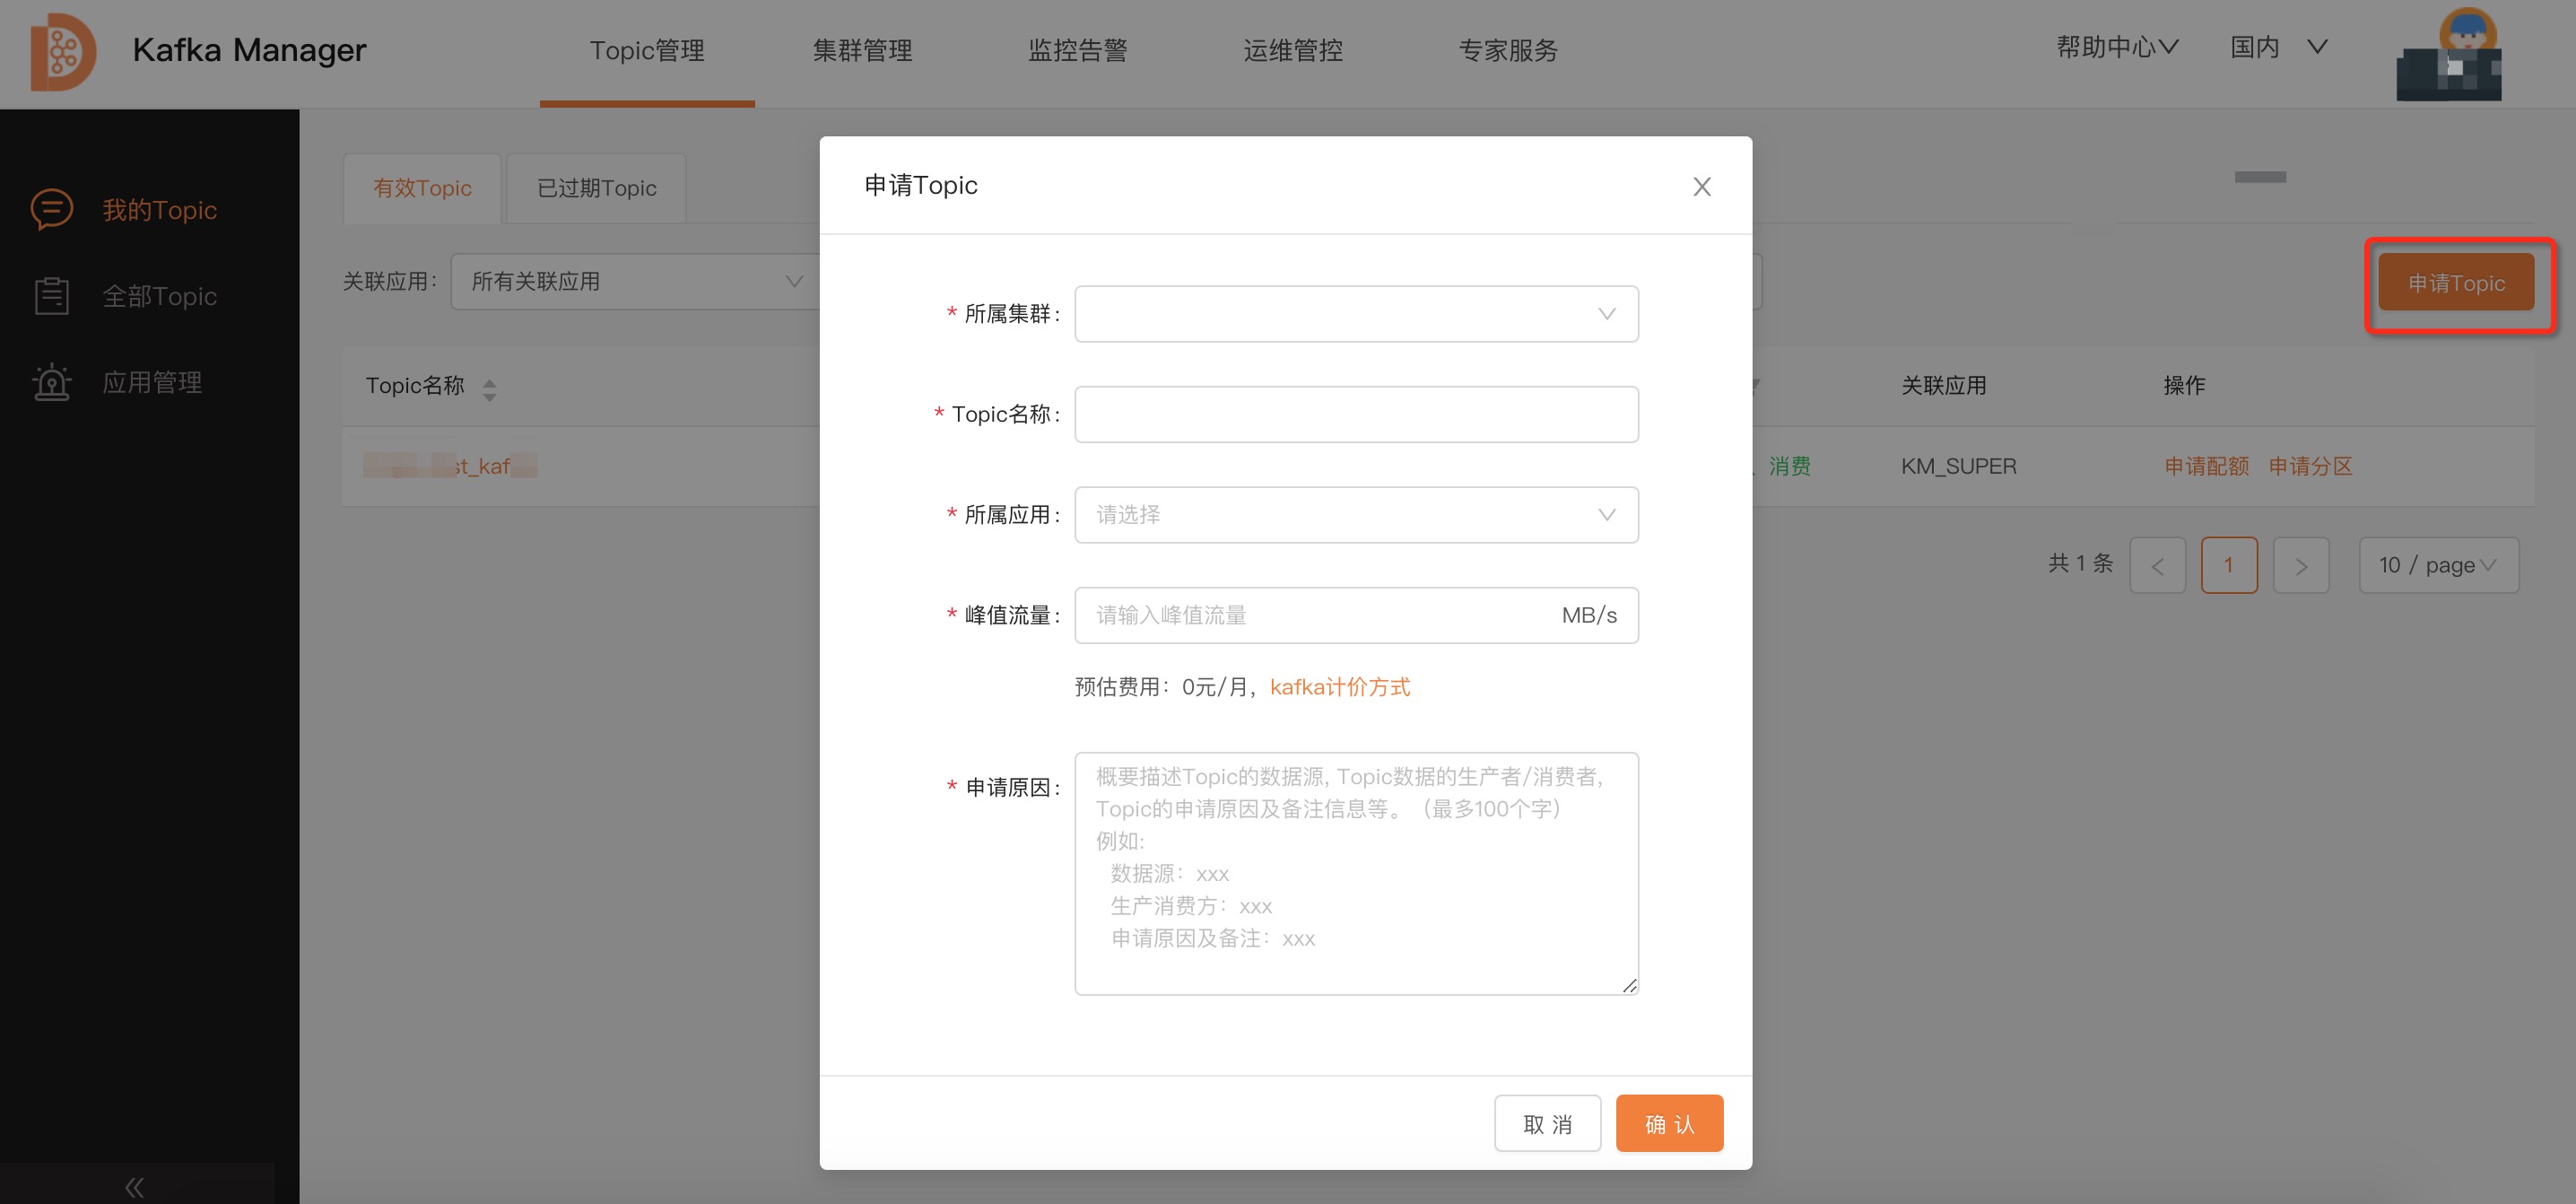Screen dimensions: 2576x1204
Task: Open the 集群管理 menu
Action: tap(862, 50)
